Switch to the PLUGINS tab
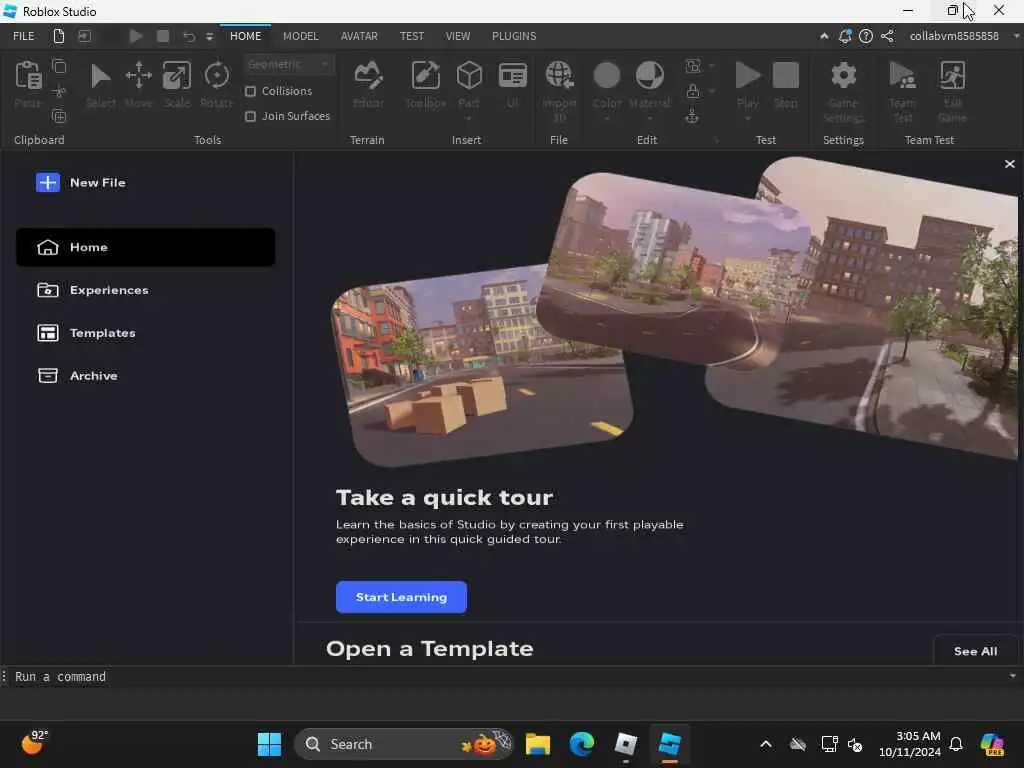1024x768 pixels. click(x=514, y=36)
